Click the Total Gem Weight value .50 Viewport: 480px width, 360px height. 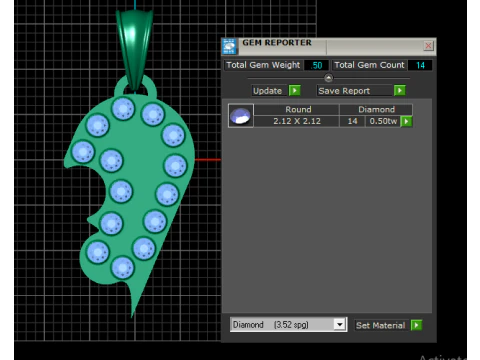click(316, 65)
